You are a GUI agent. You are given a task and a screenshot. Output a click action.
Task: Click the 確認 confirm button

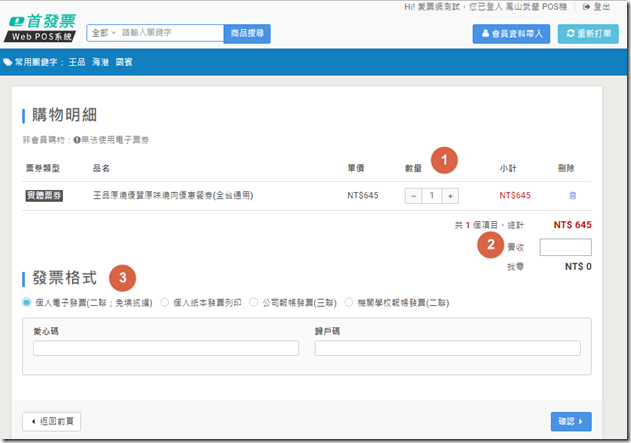[571, 421]
